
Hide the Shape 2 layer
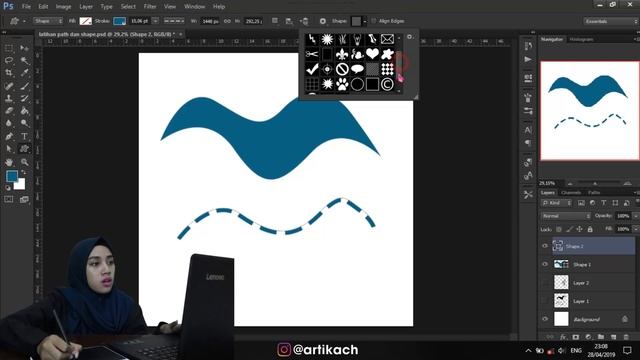(x=545, y=246)
